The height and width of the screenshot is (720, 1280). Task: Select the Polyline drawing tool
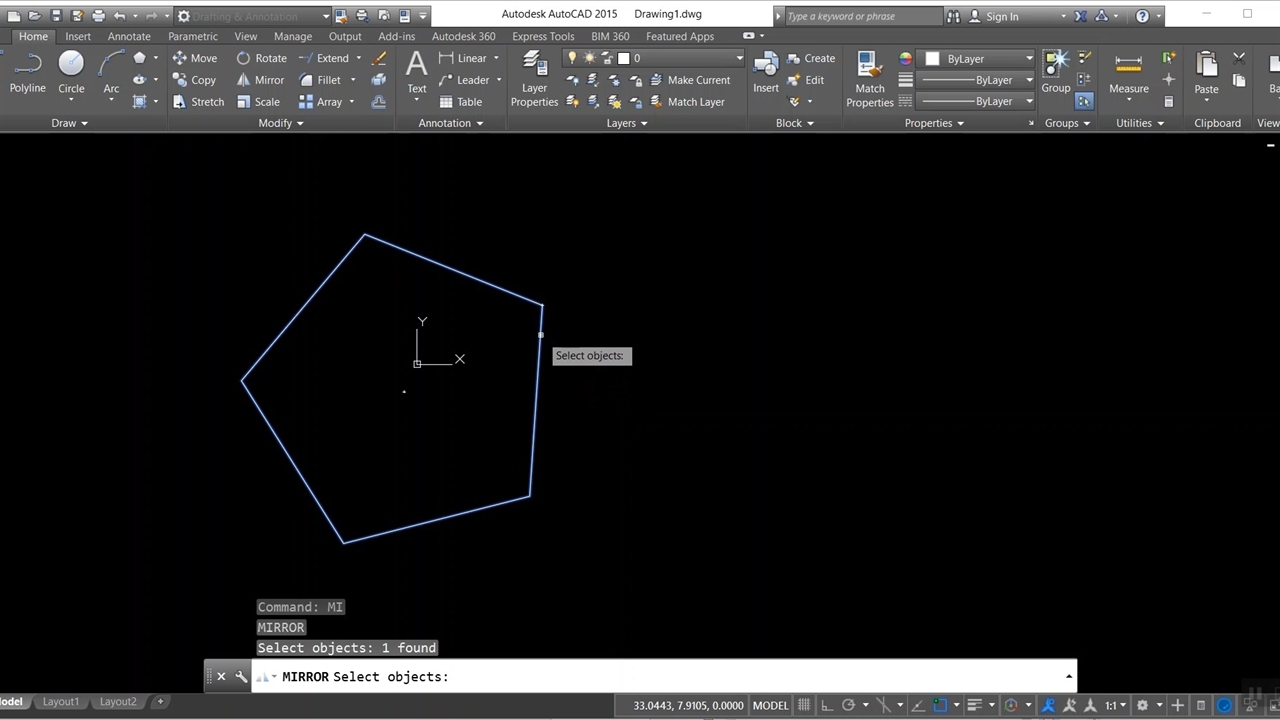(27, 72)
